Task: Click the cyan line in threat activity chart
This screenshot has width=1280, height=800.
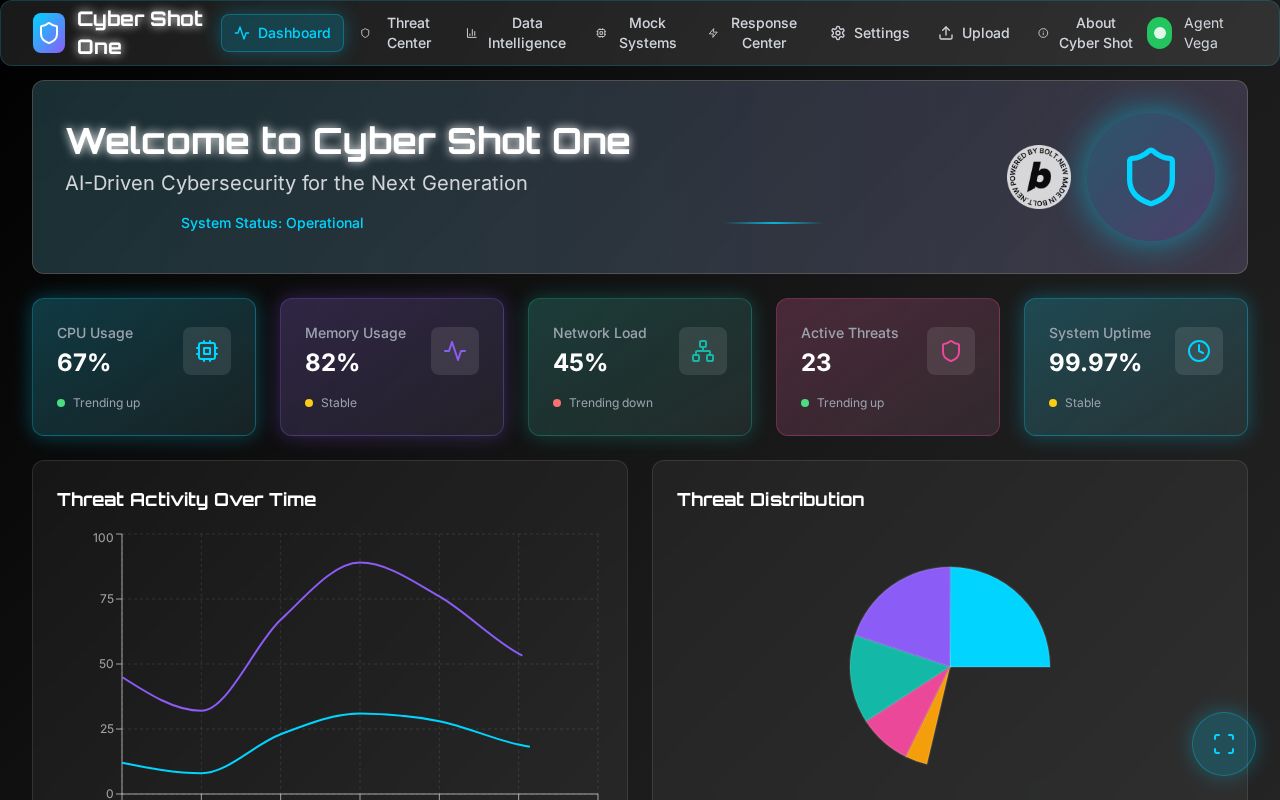Action: pyautogui.click(x=361, y=714)
